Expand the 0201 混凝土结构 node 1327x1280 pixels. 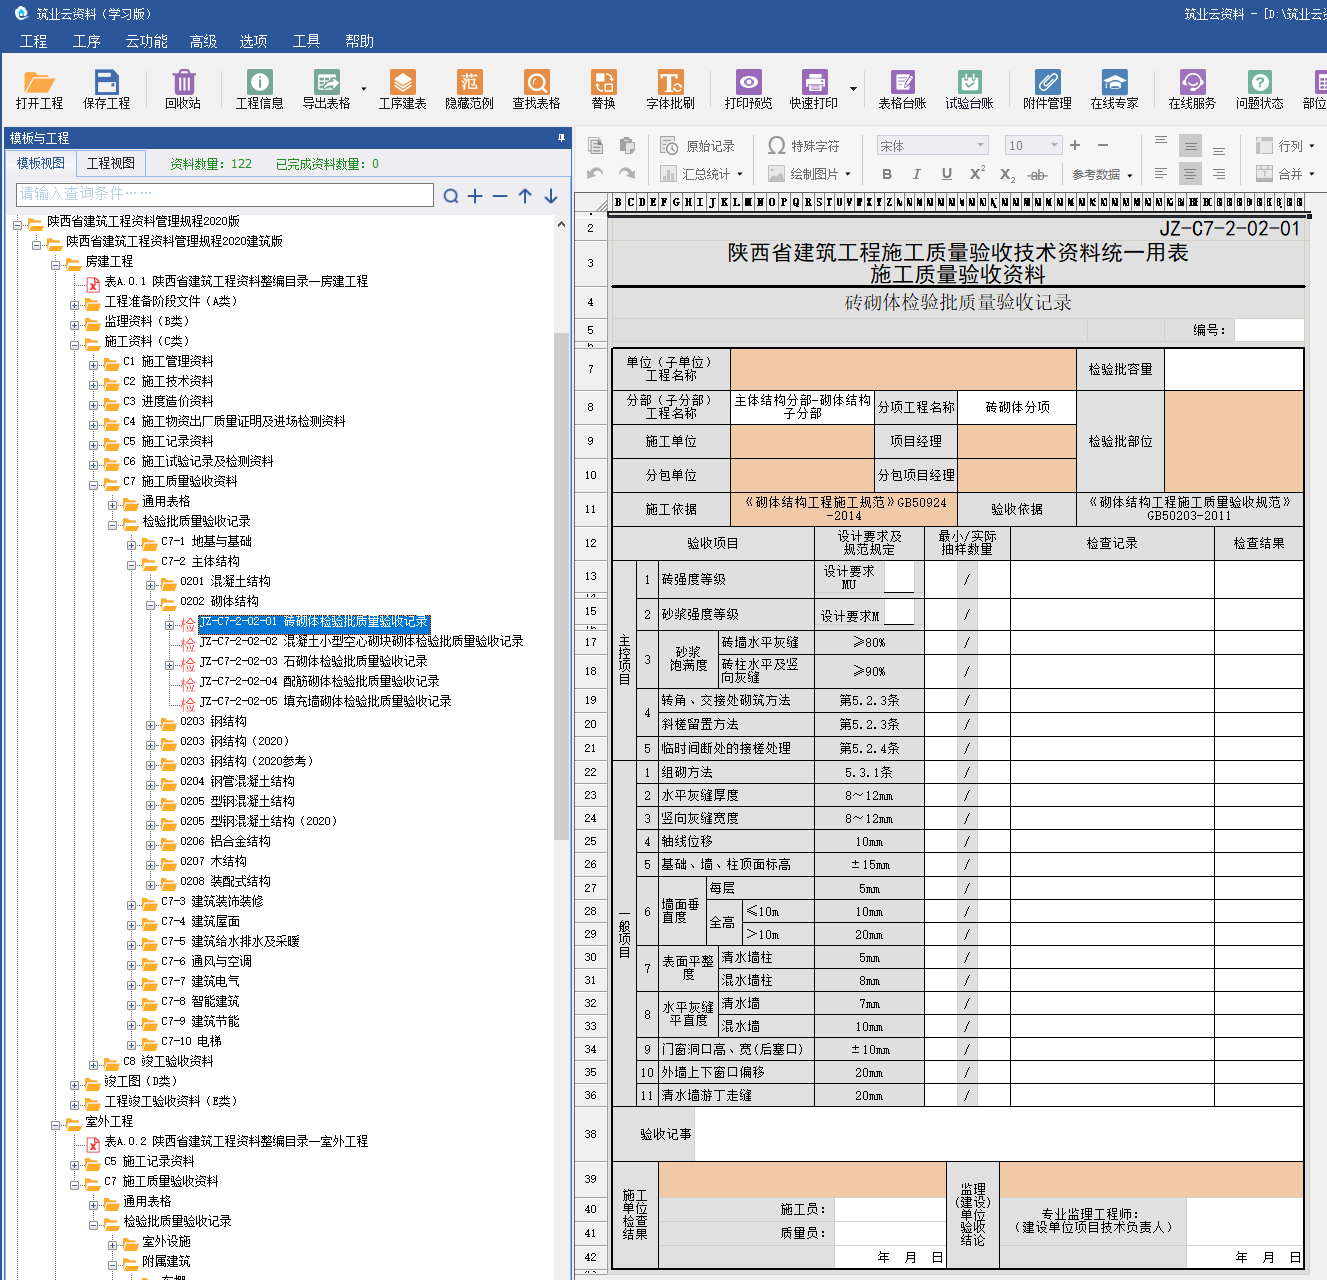(150, 585)
